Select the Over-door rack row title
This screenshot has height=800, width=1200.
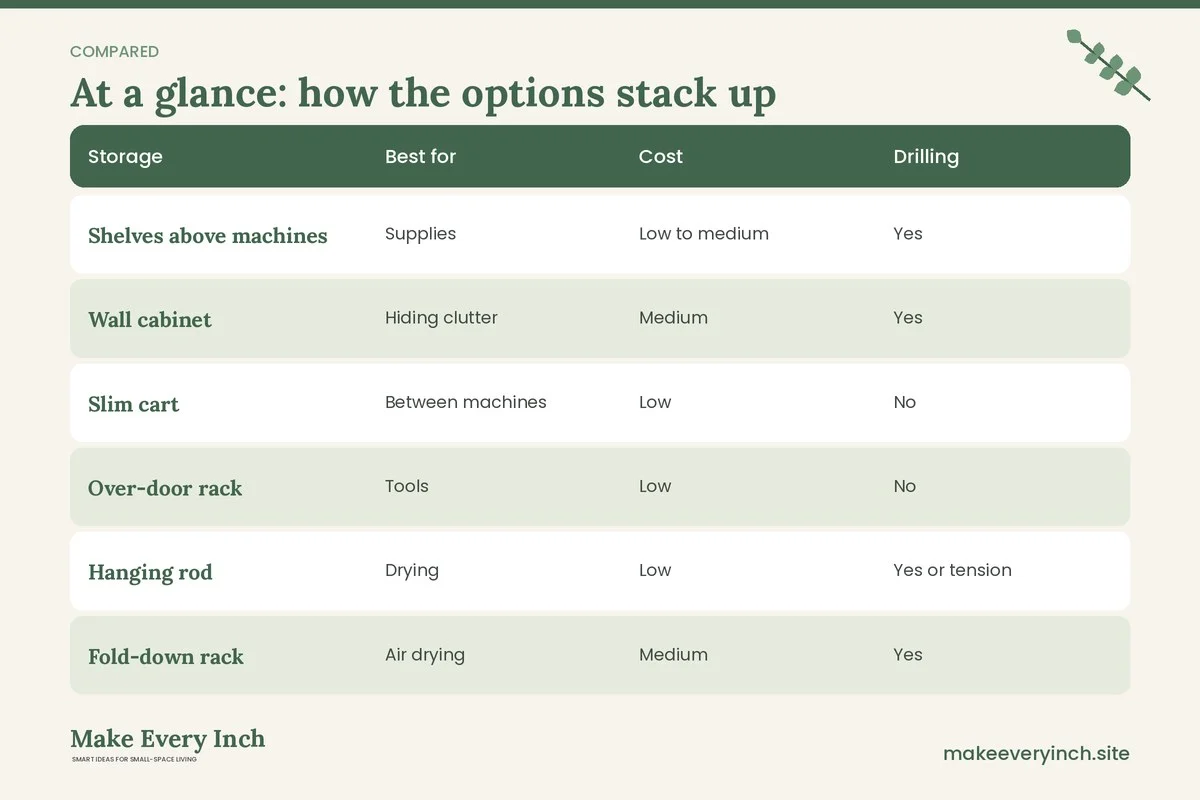[165, 488]
